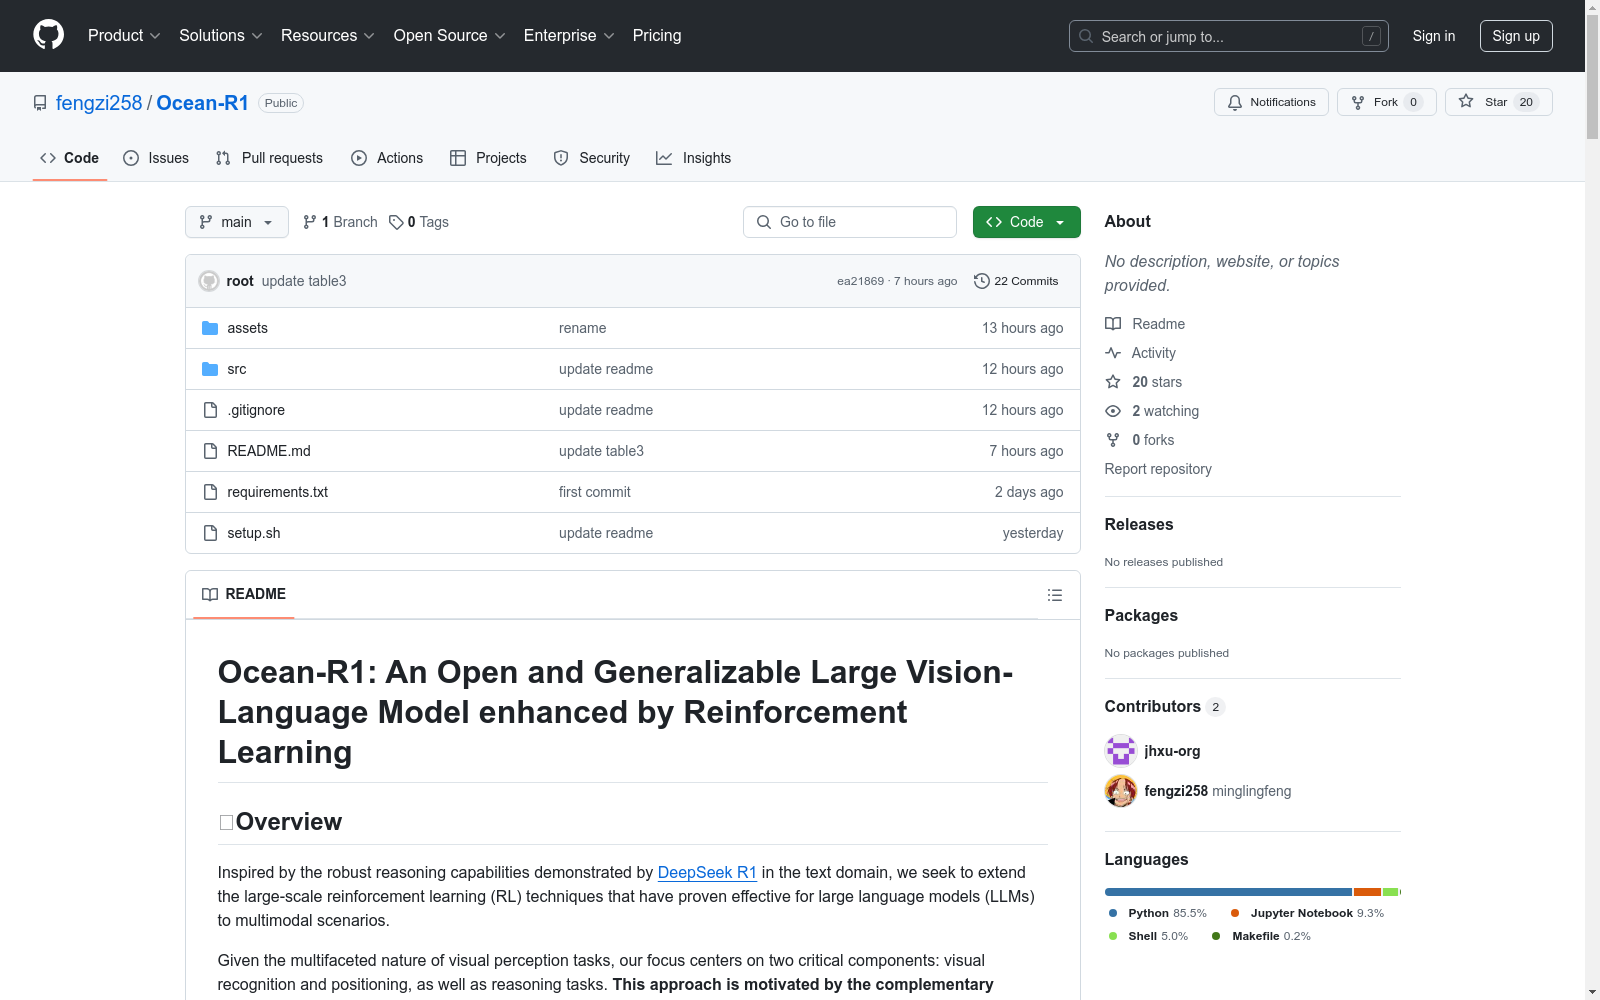Screen dimensions: 1600x1000
Task: Click the Sign up button
Action: pyautogui.click(x=1516, y=36)
